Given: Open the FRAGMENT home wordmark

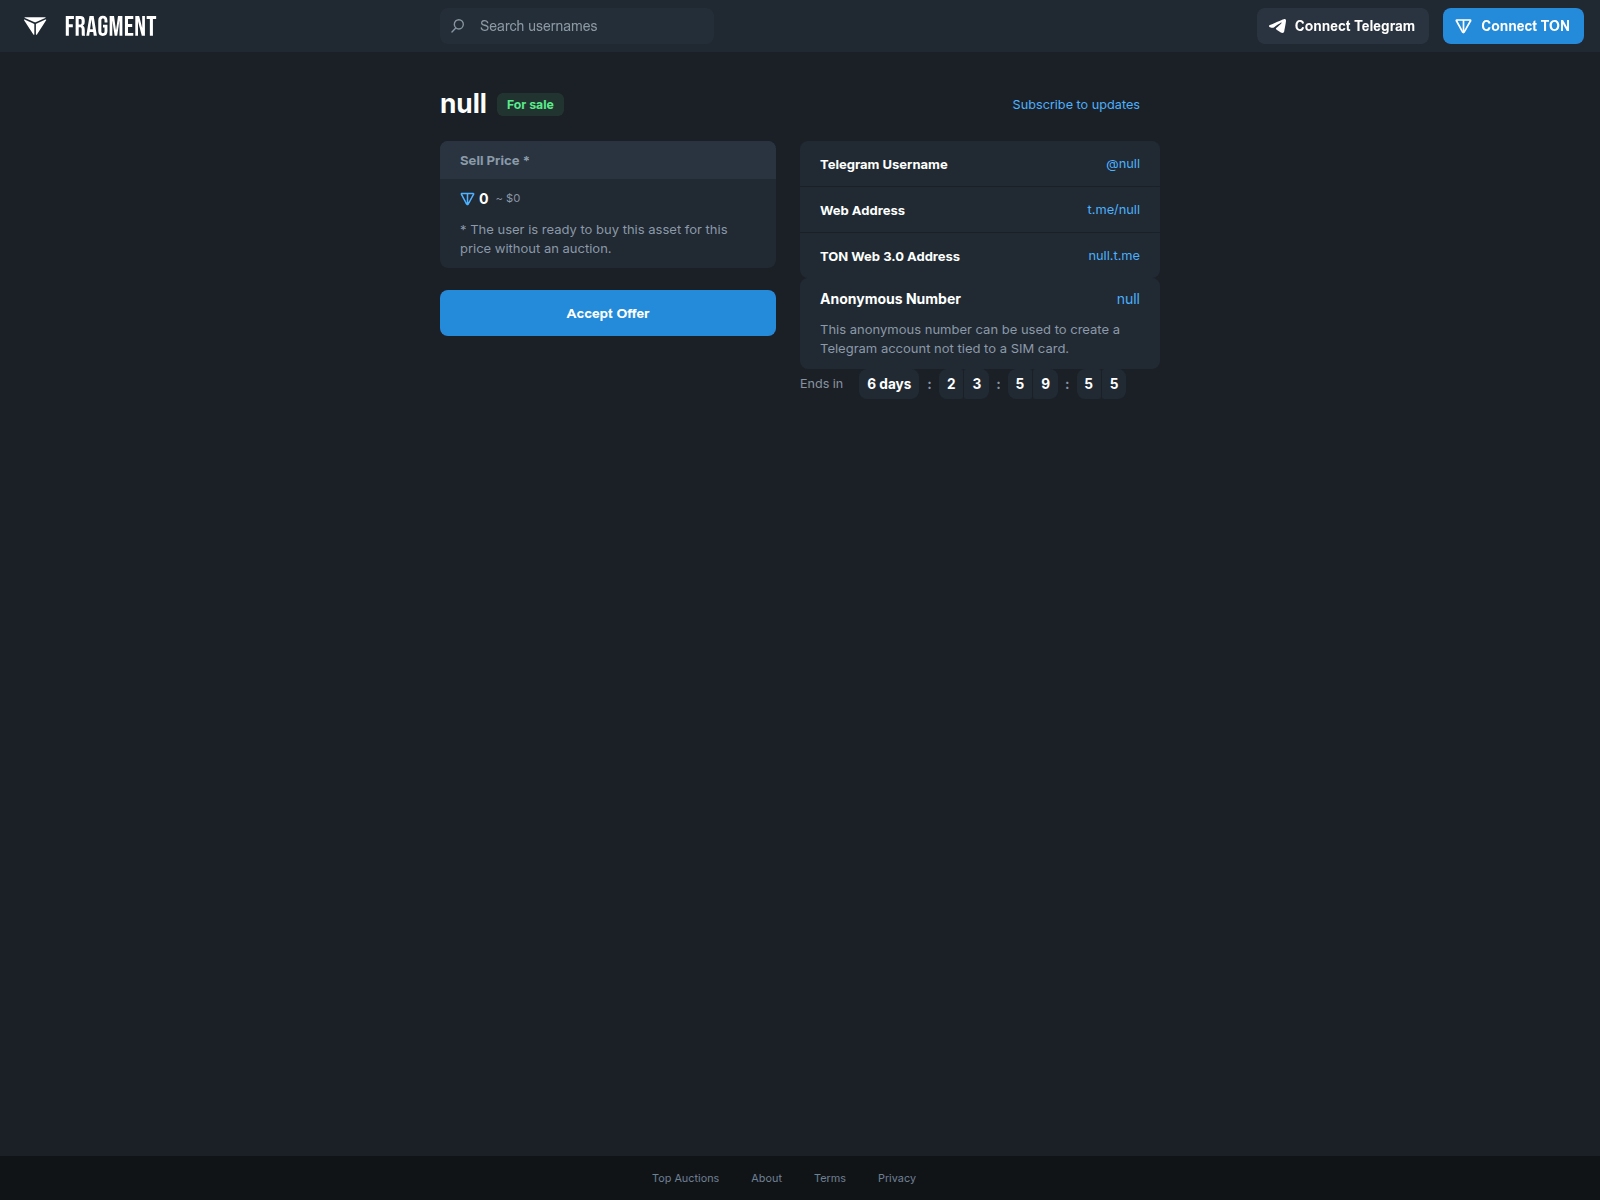Looking at the screenshot, I should (x=110, y=26).
